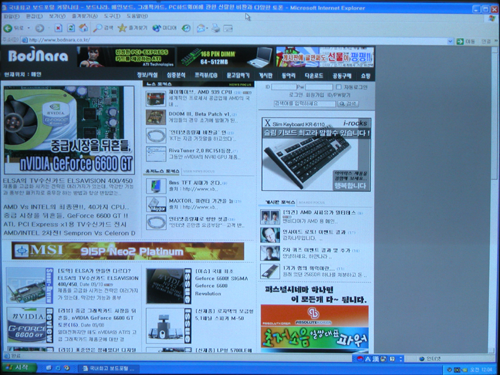The image size is (500, 375).
Task: Open the Help menu
Action: click(137, 16)
